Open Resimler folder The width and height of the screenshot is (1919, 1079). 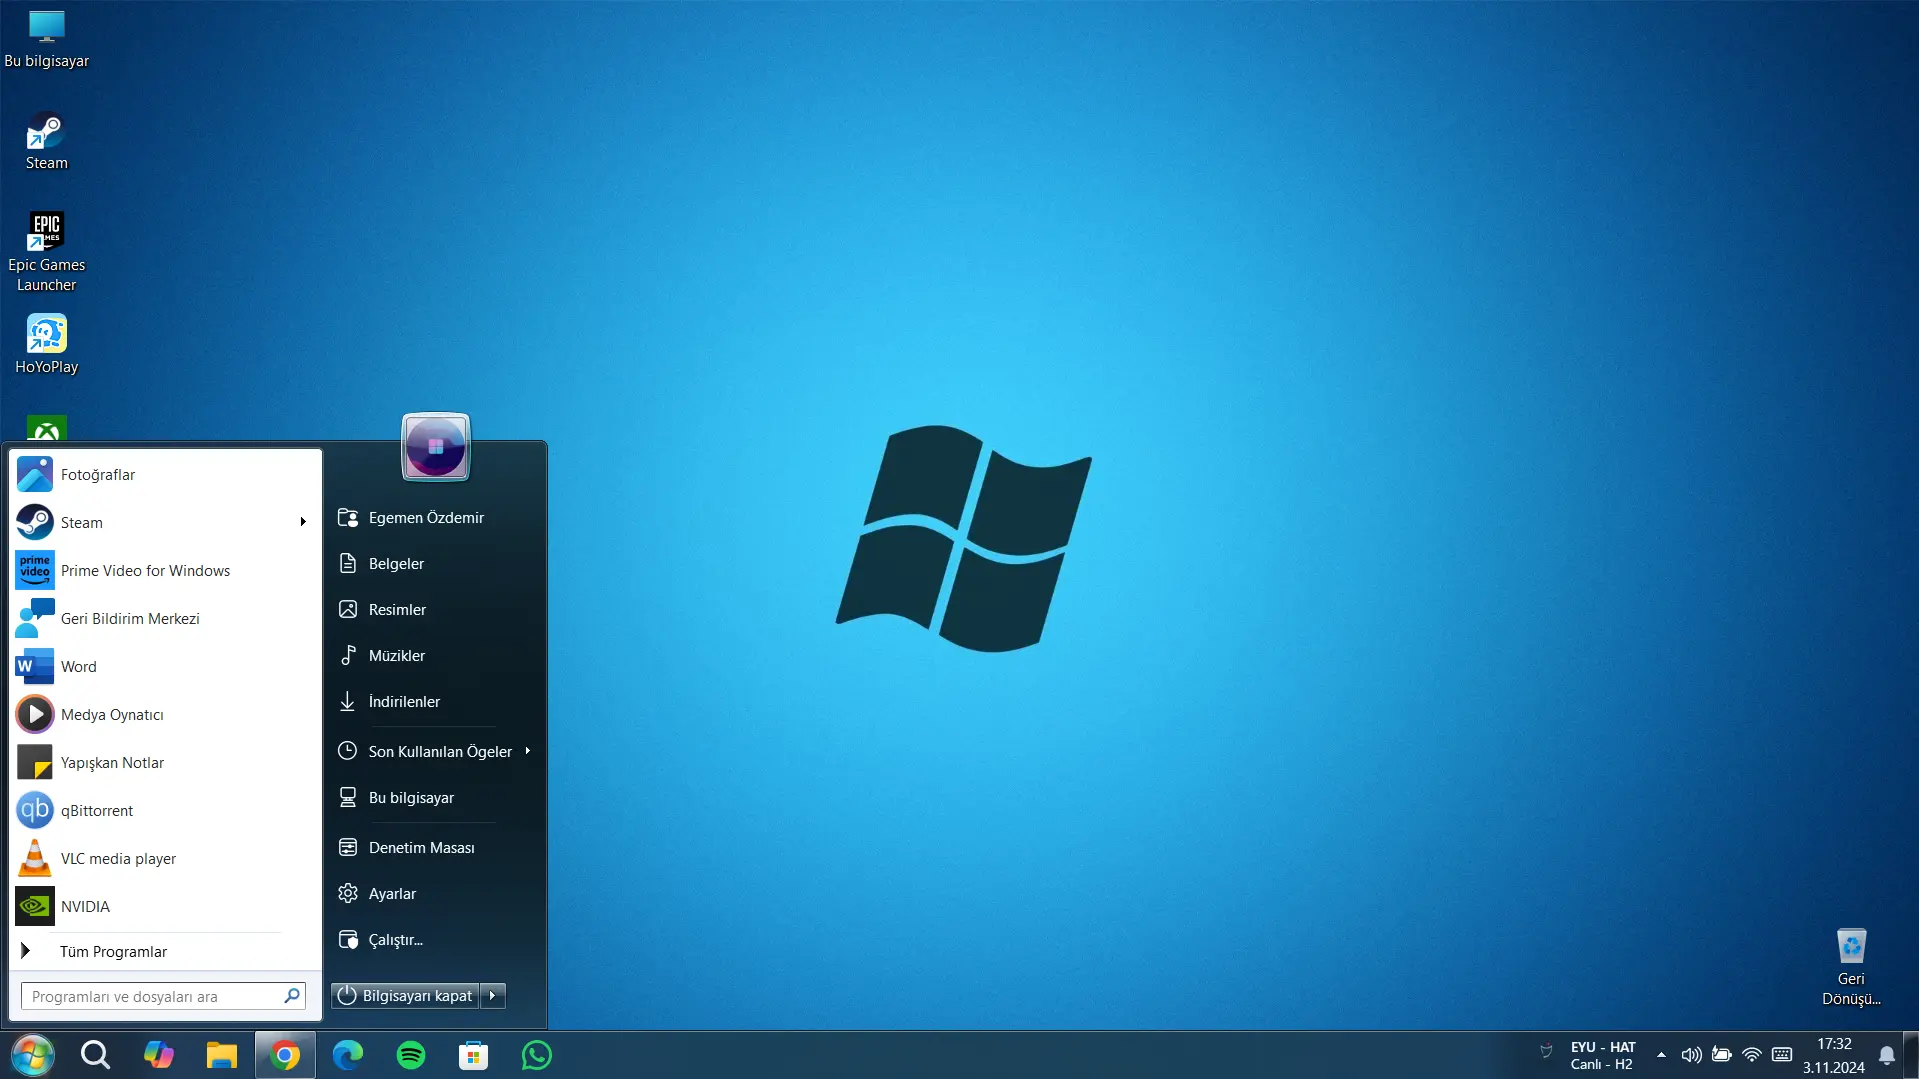click(x=436, y=610)
